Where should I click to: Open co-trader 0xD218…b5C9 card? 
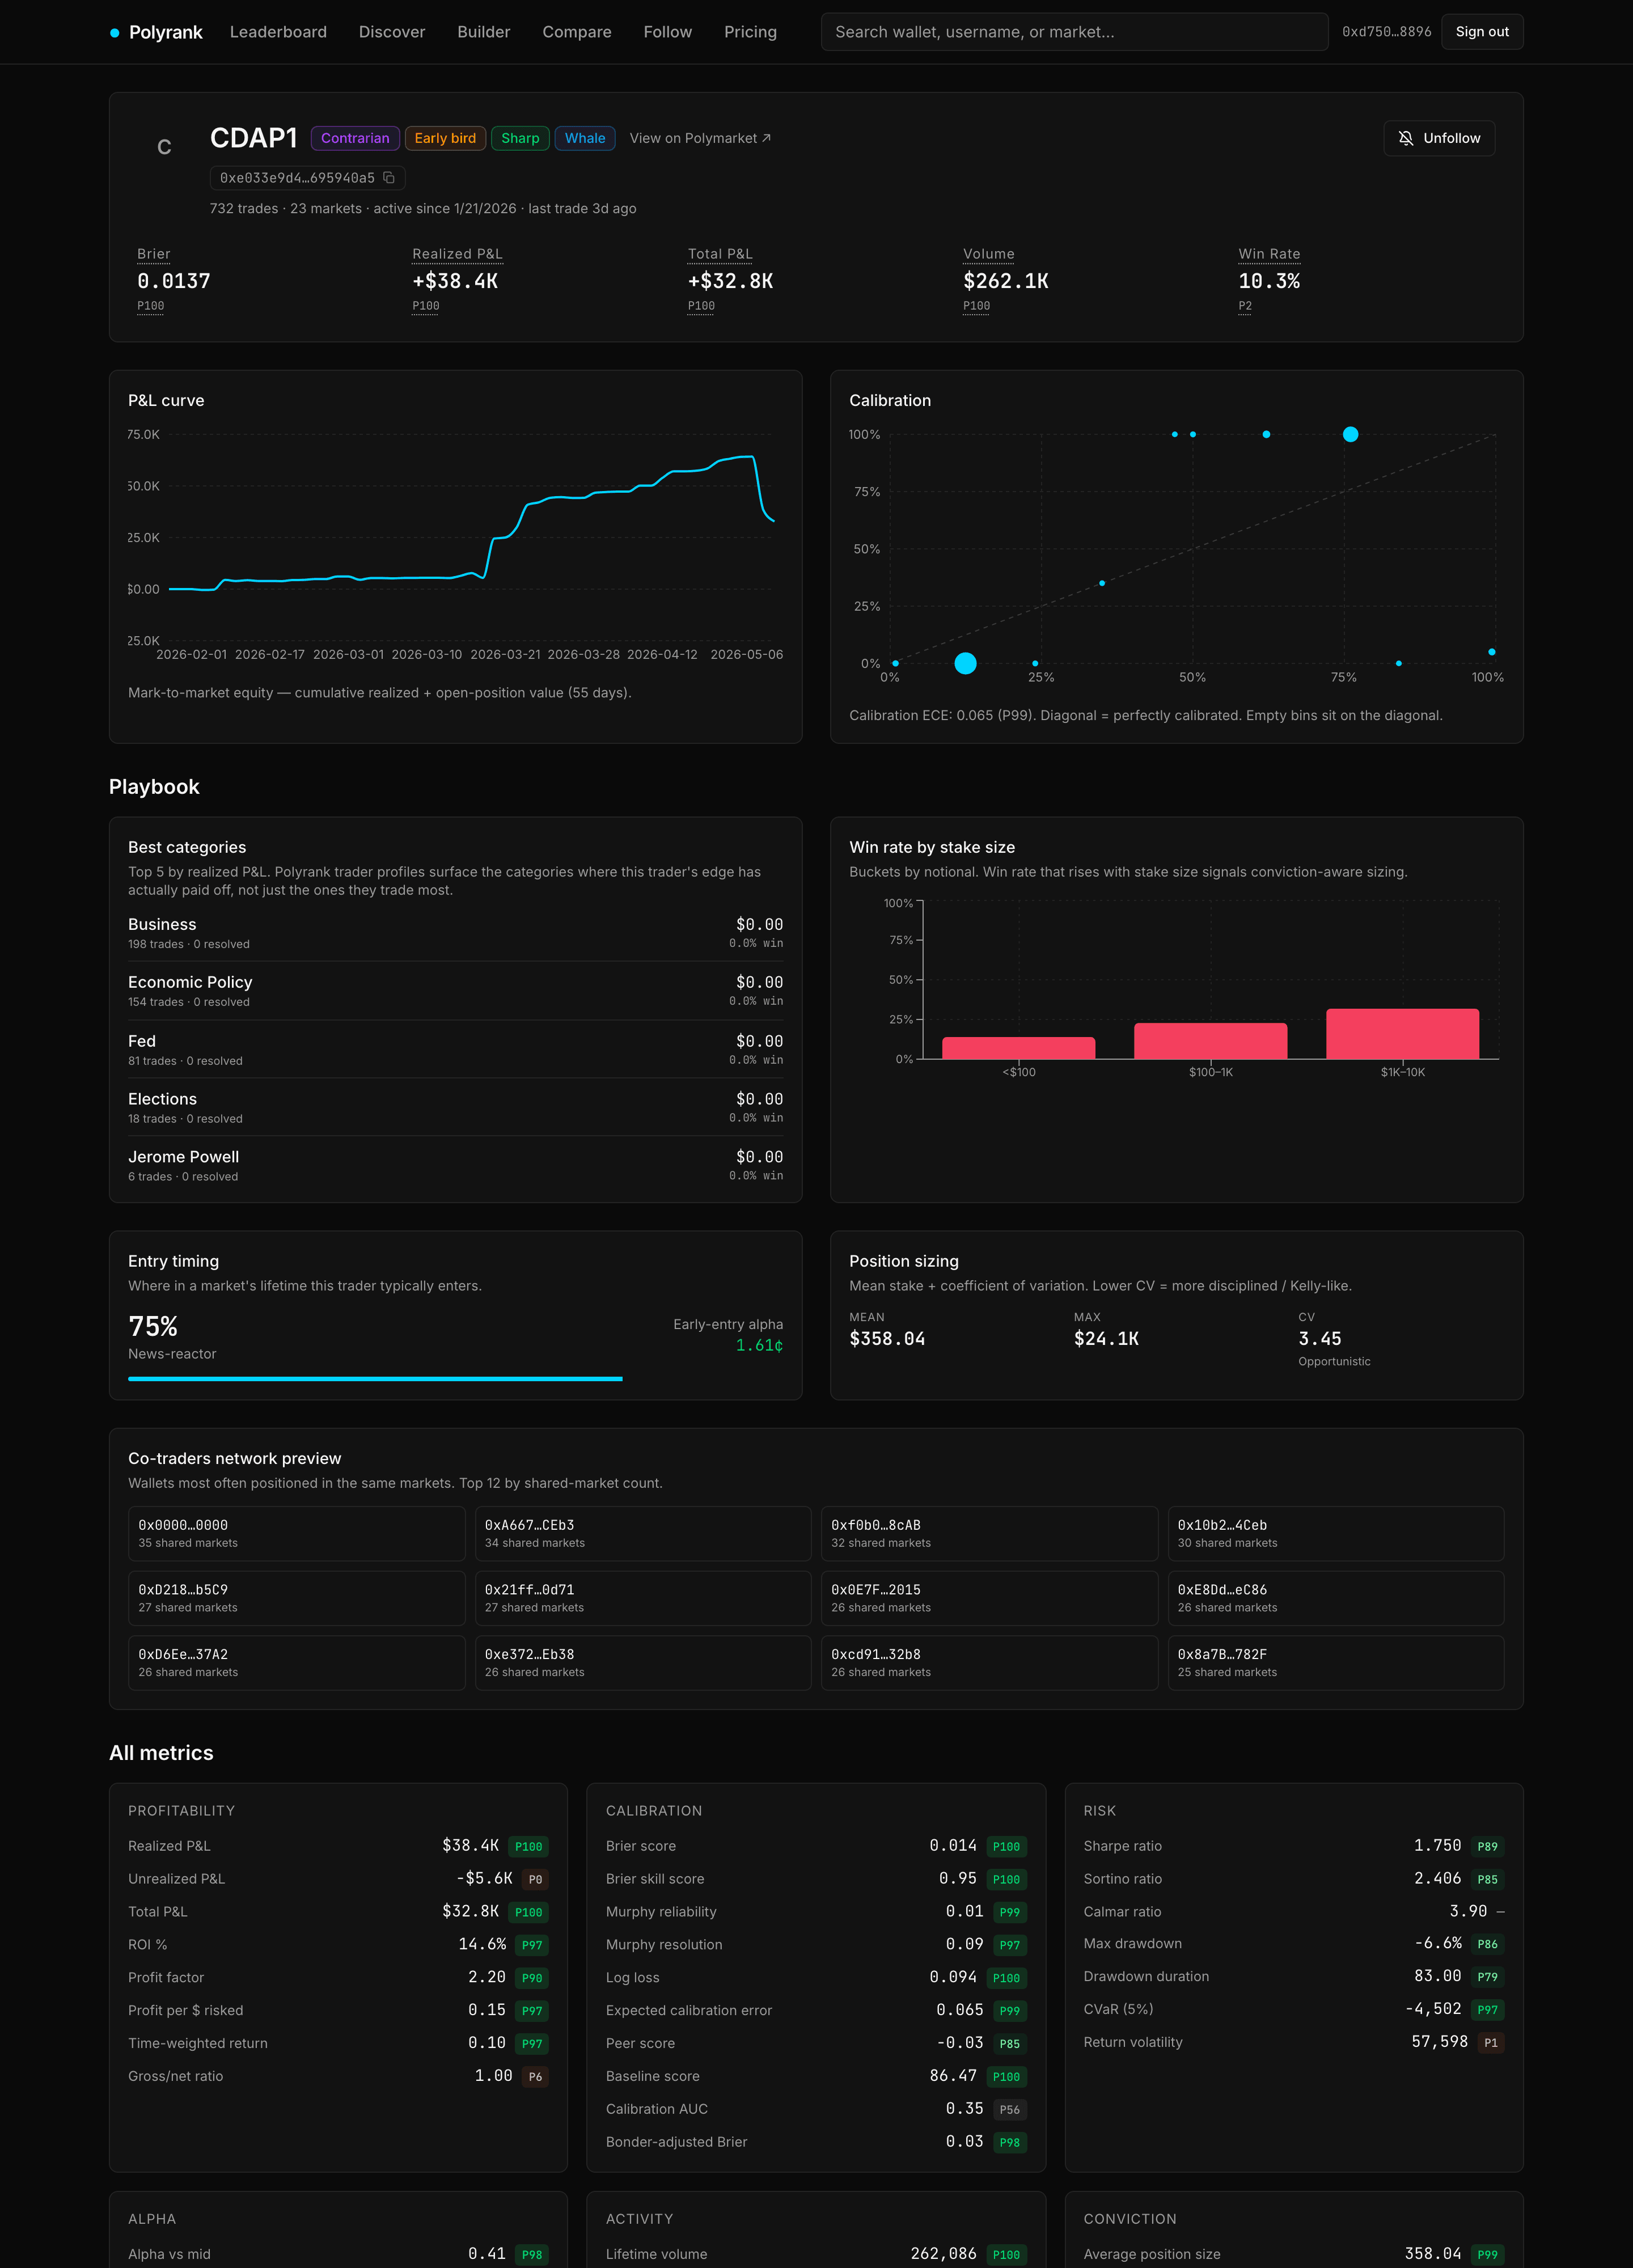297,1598
